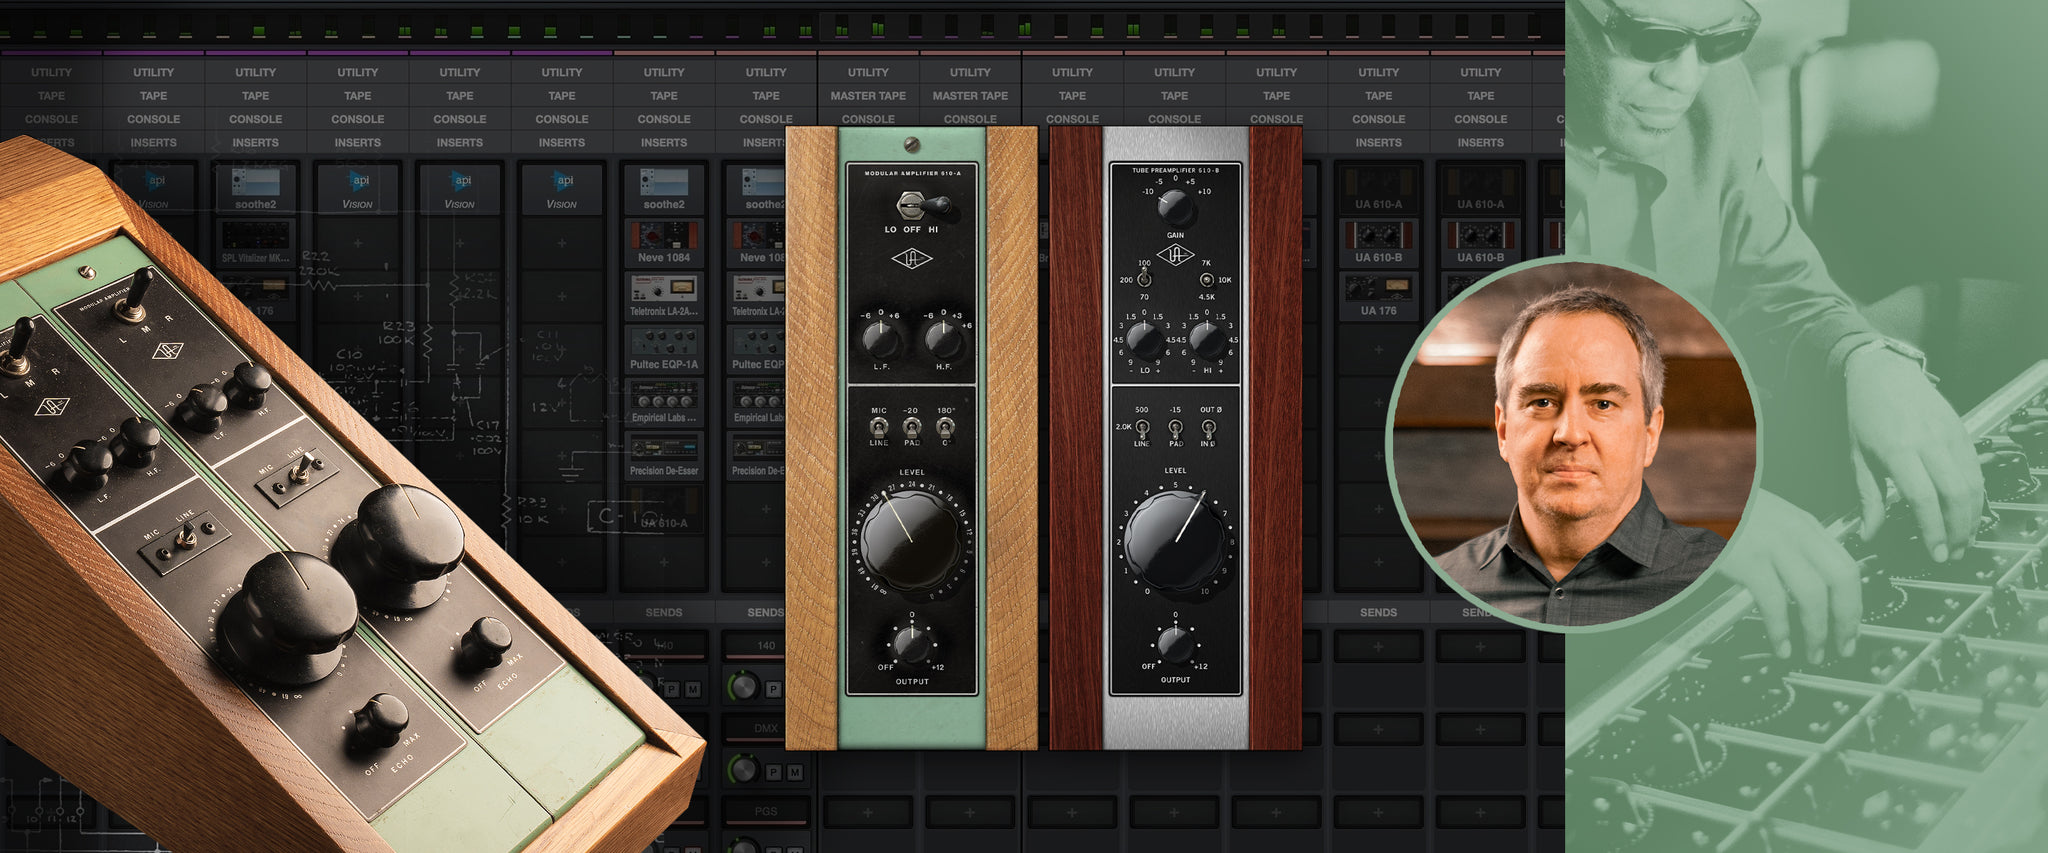Click the 610-B low frequency selector switch
Viewport: 2048px width, 853px height.
point(1144,280)
